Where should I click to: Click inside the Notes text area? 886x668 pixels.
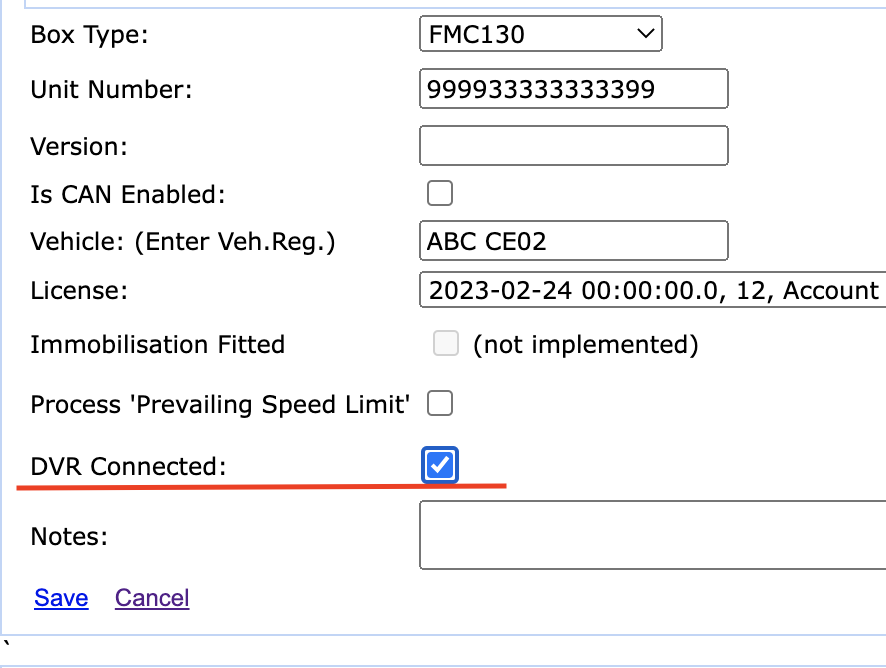(650, 535)
